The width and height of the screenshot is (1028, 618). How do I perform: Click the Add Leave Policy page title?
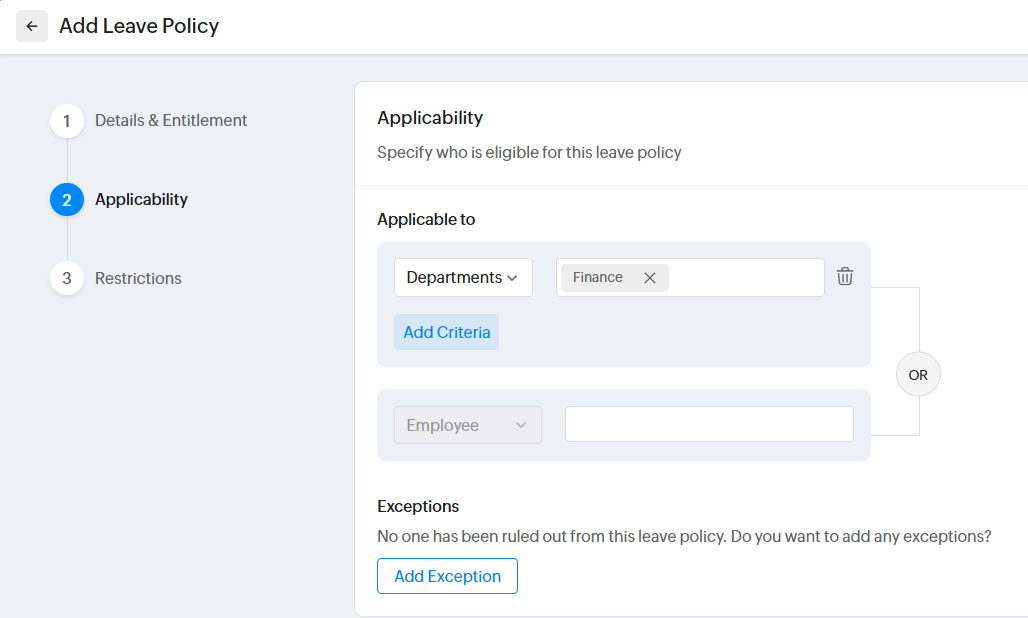coord(139,26)
